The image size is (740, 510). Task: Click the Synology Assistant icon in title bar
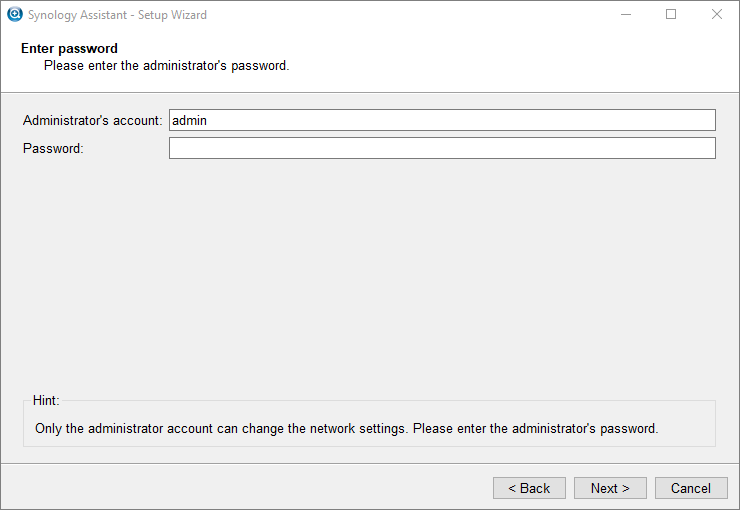(15, 14)
